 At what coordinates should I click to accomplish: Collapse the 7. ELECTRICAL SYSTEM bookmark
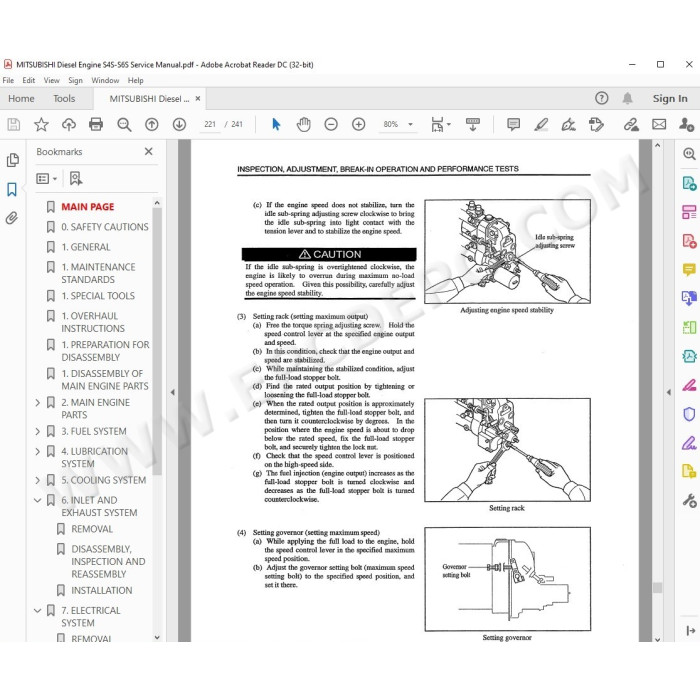click(38, 610)
